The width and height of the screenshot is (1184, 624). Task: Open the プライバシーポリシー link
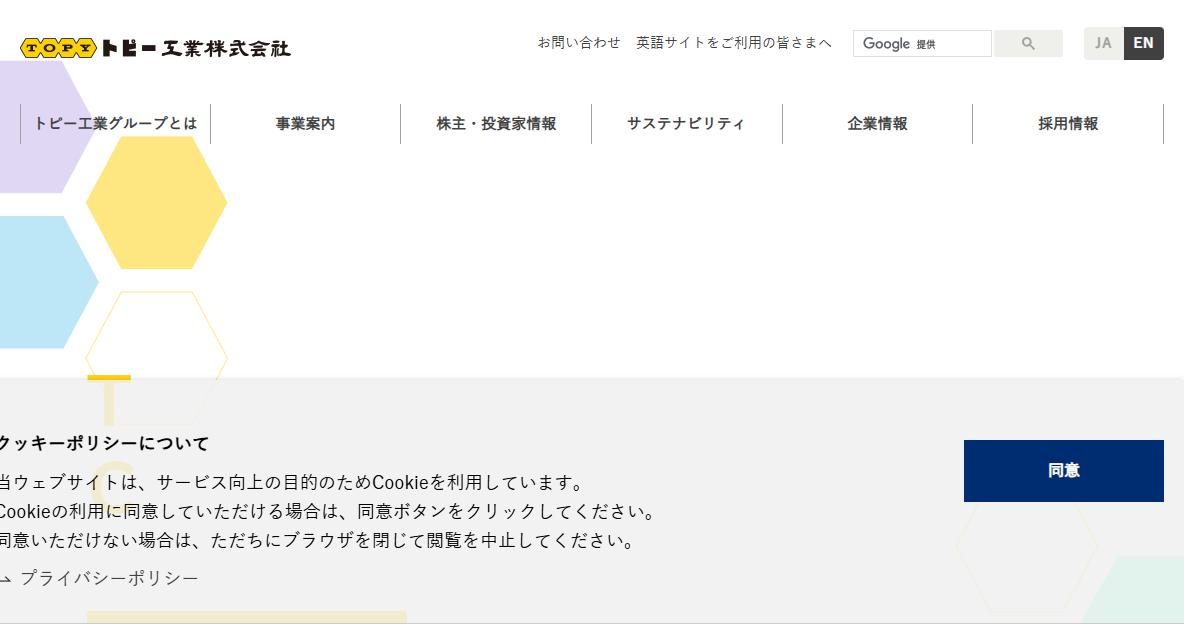pyautogui.click(x=109, y=578)
